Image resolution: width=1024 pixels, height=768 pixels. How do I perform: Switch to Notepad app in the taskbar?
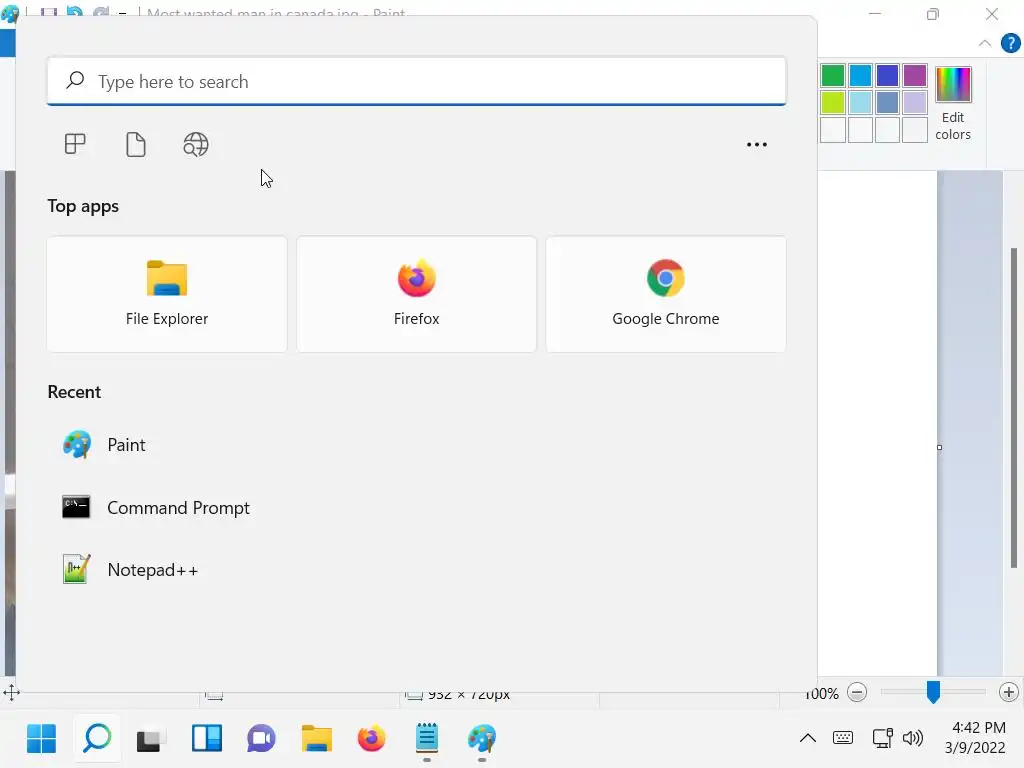(426, 739)
